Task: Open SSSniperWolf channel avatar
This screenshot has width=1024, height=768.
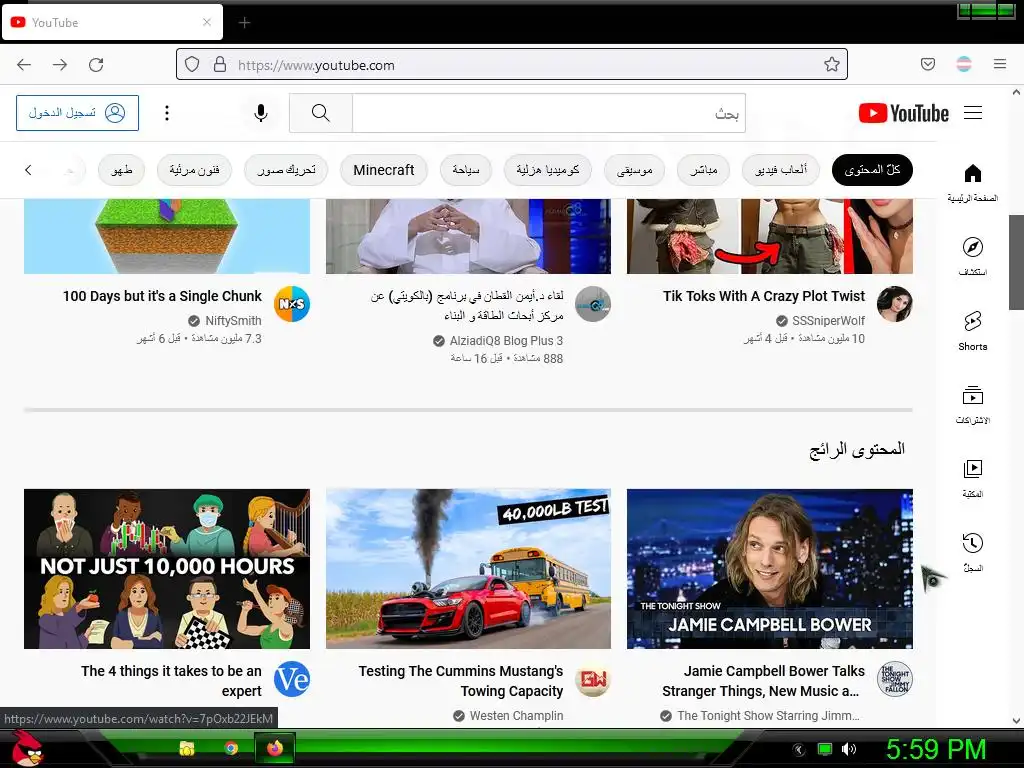Action: [894, 304]
